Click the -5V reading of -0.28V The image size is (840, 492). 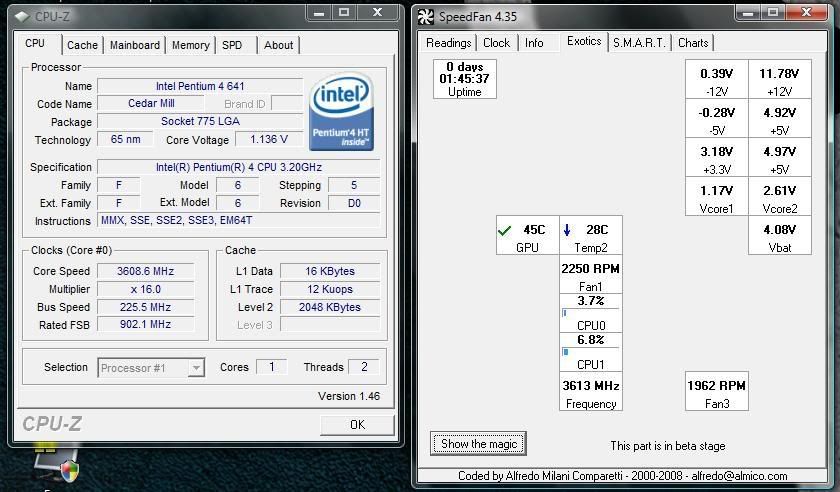tap(717, 118)
